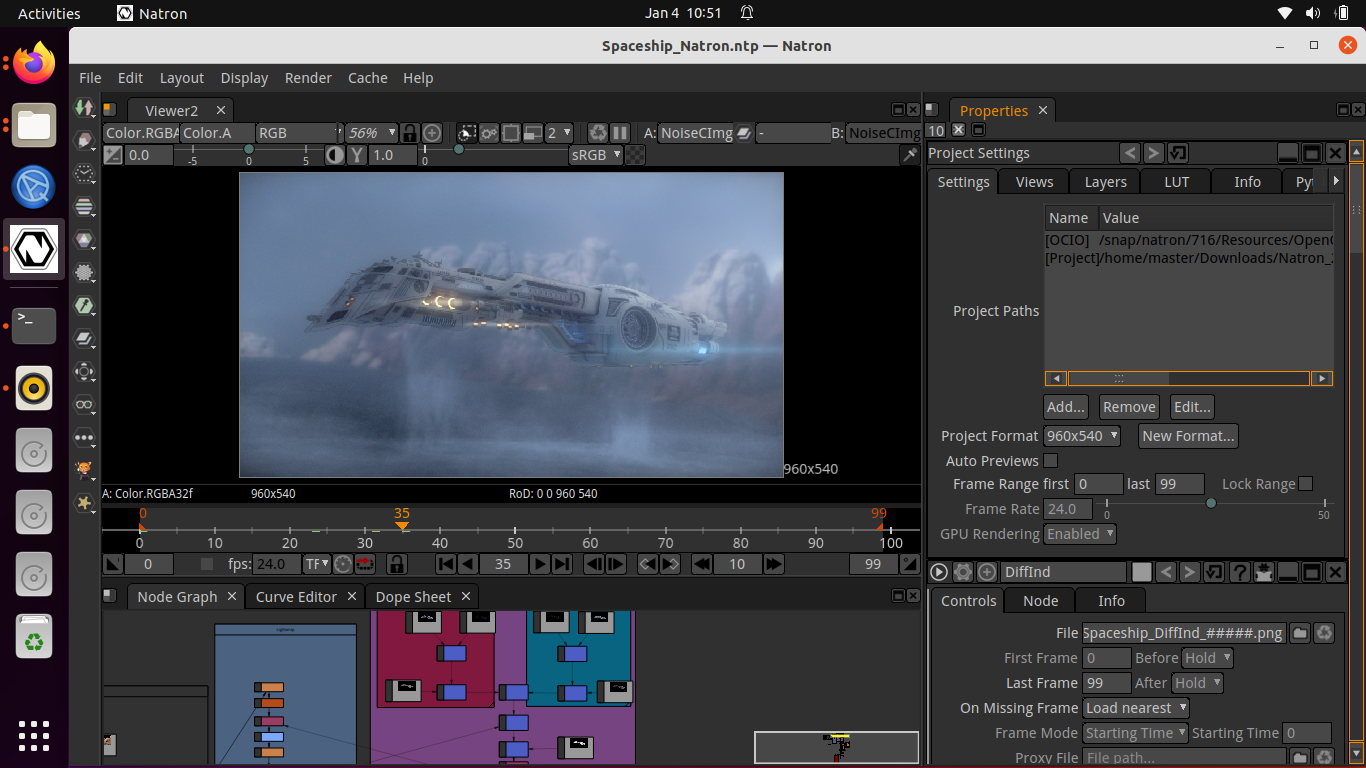This screenshot has width=1366, height=768.
Task: Click the color picker pin in viewer
Action: pyautogui.click(x=909, y=155)
